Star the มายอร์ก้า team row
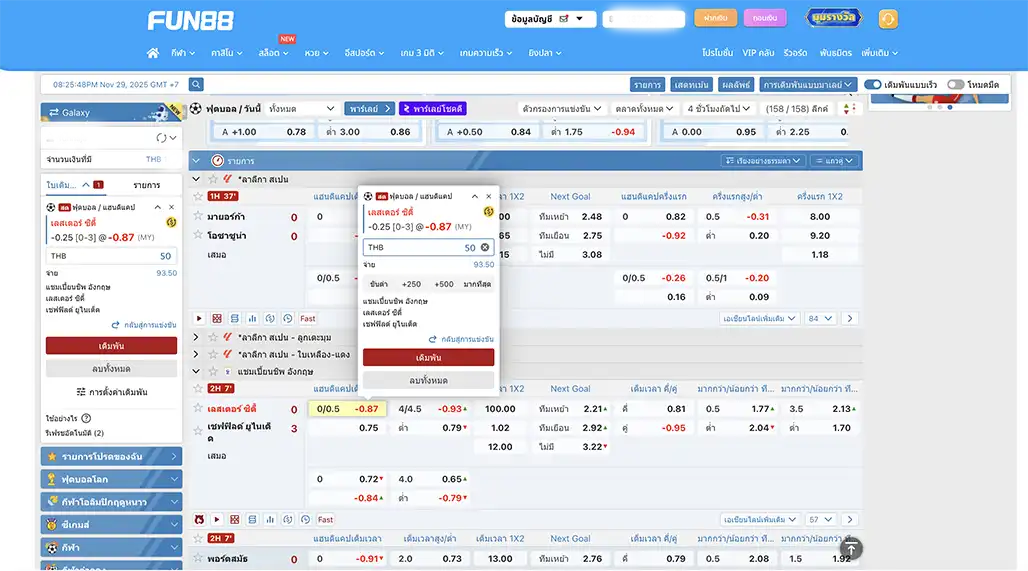 click(x=198, y=215)
